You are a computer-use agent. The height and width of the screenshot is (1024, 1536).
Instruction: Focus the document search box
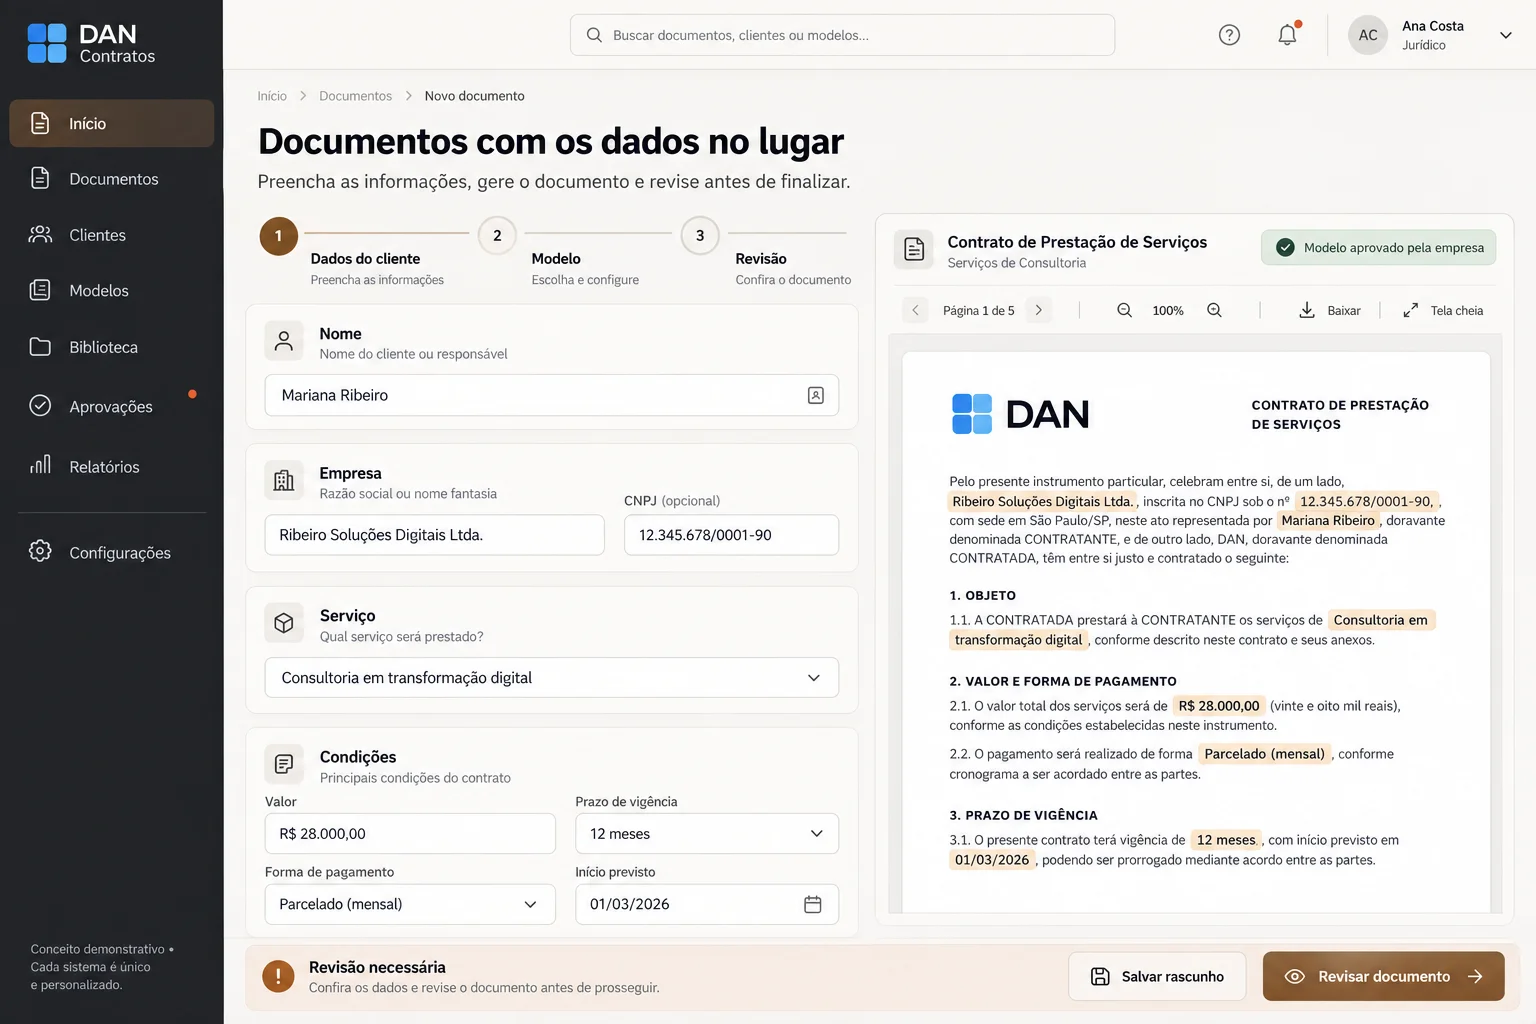[842, 35]
